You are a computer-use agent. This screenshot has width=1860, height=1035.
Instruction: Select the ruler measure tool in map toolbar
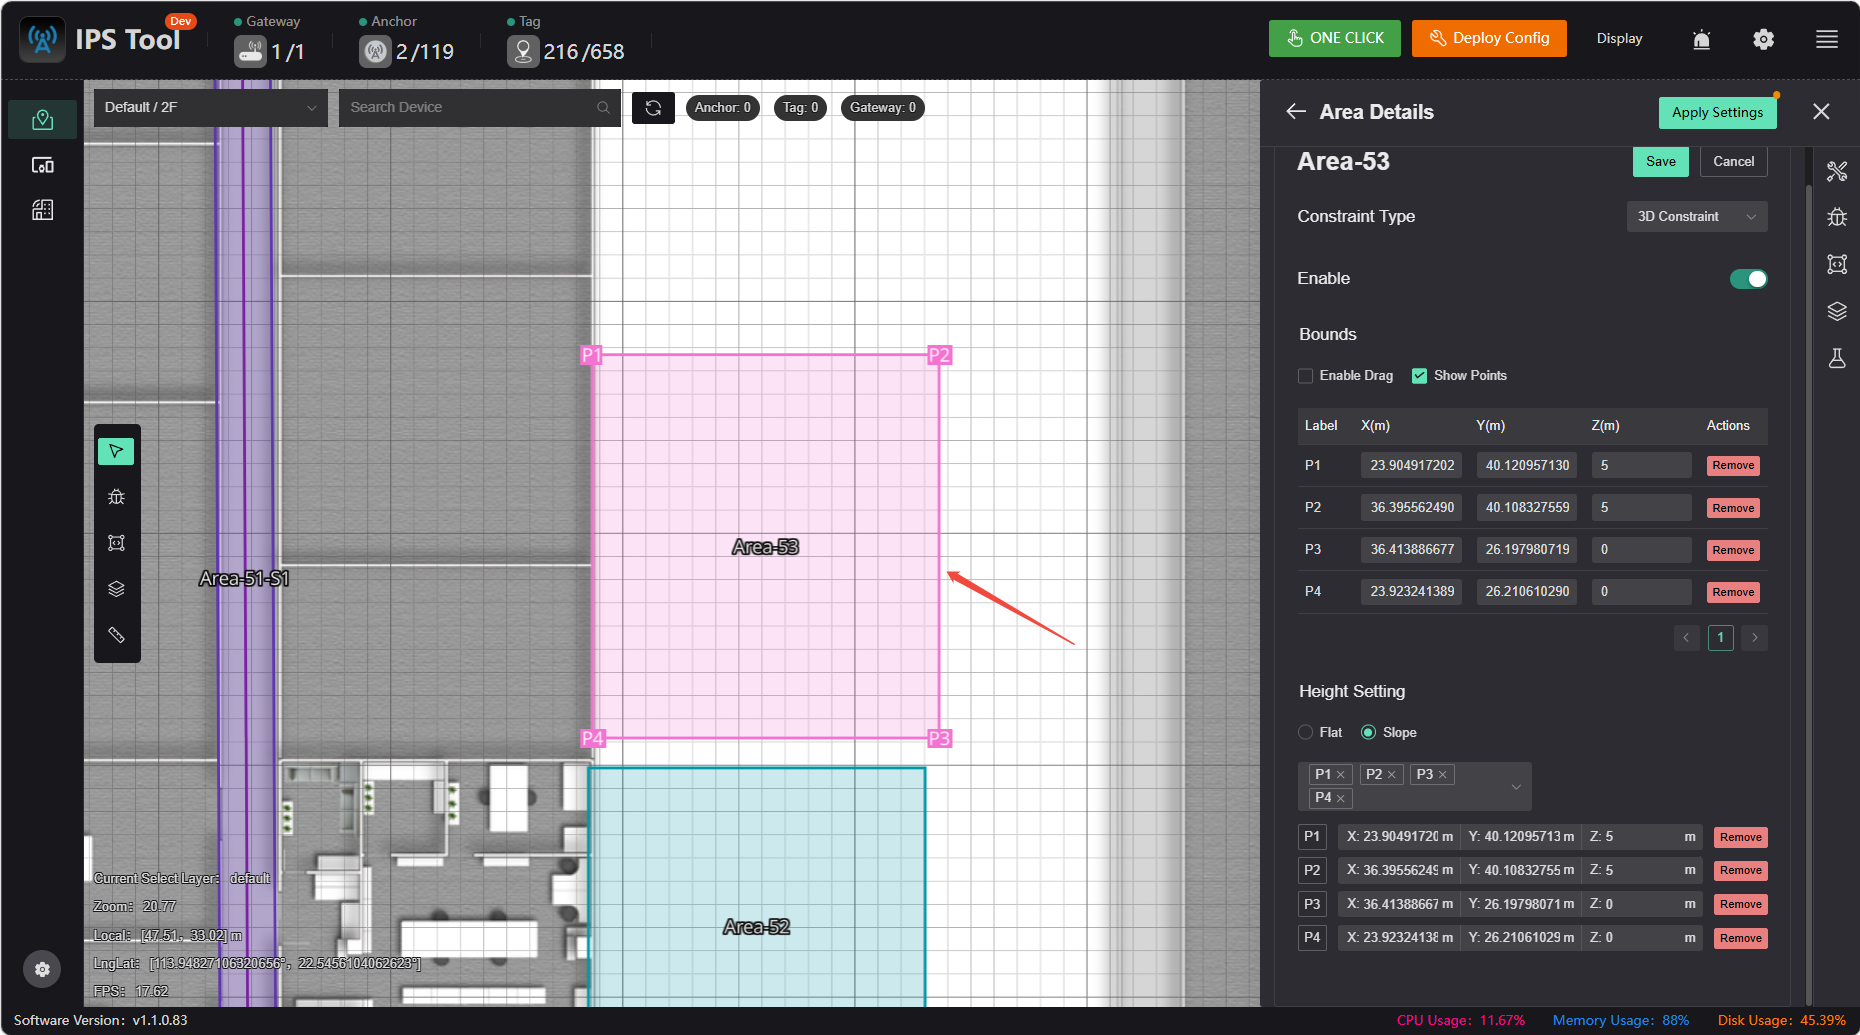click(116, 635)
